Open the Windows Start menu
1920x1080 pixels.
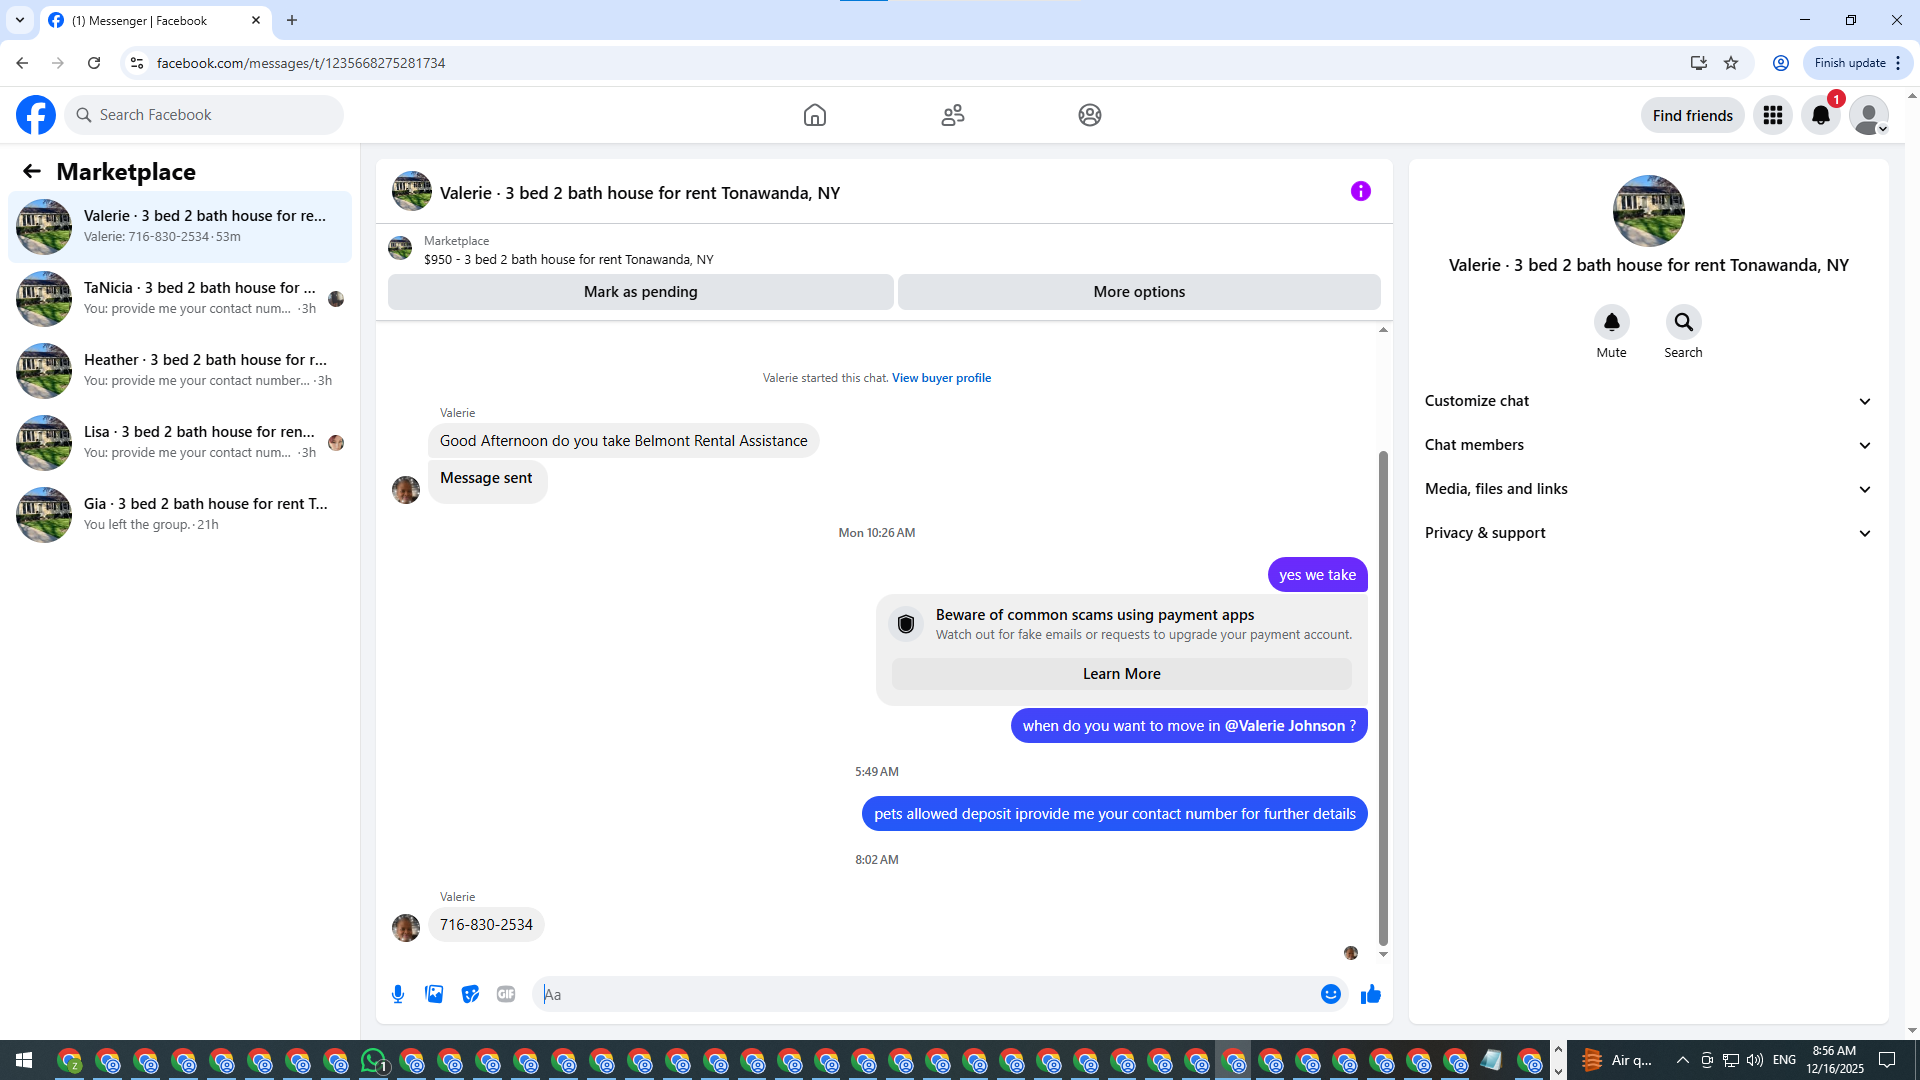pyautogui.click(x=24, y=1060)
